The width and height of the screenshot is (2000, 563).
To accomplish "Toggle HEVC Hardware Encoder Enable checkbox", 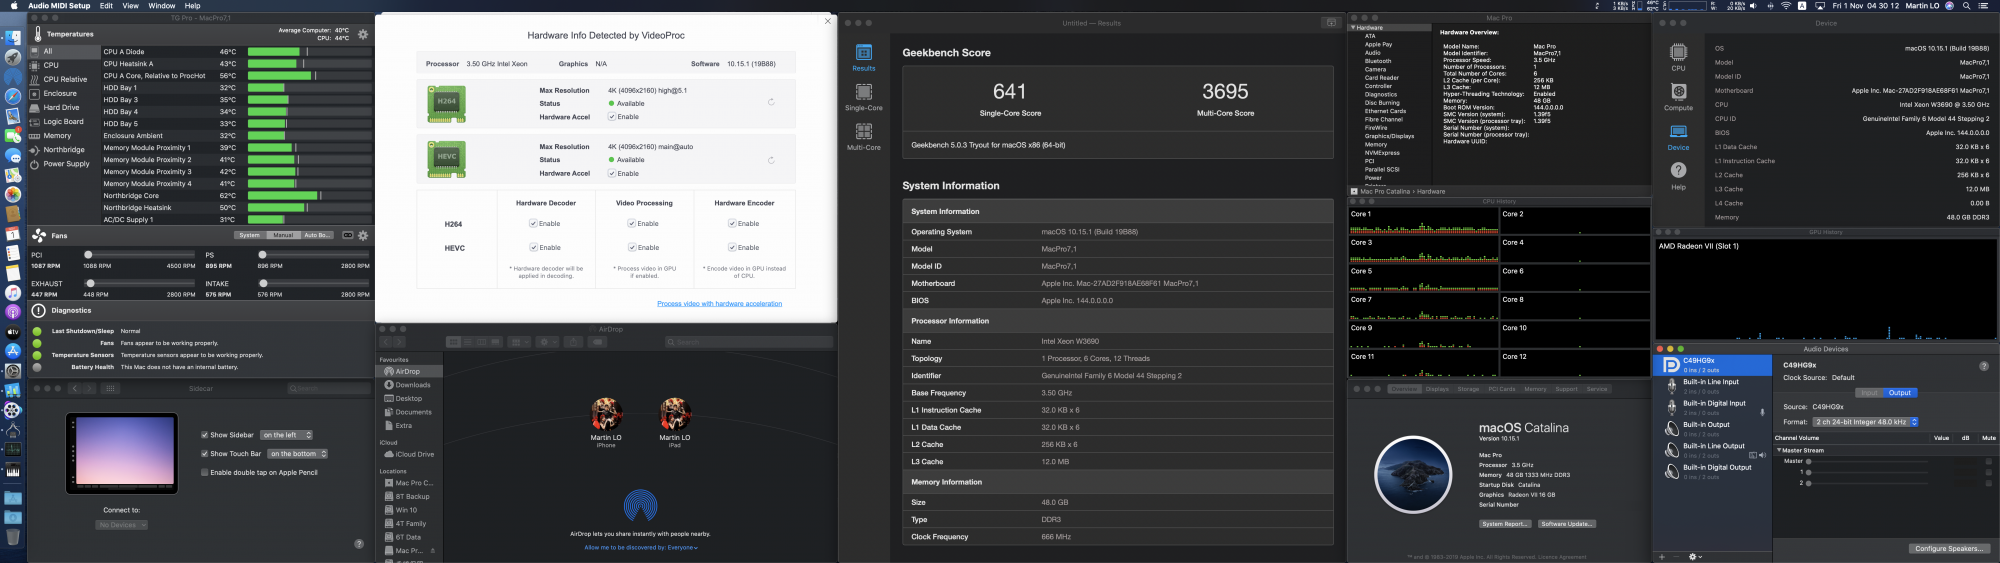I will pos(732,248).
